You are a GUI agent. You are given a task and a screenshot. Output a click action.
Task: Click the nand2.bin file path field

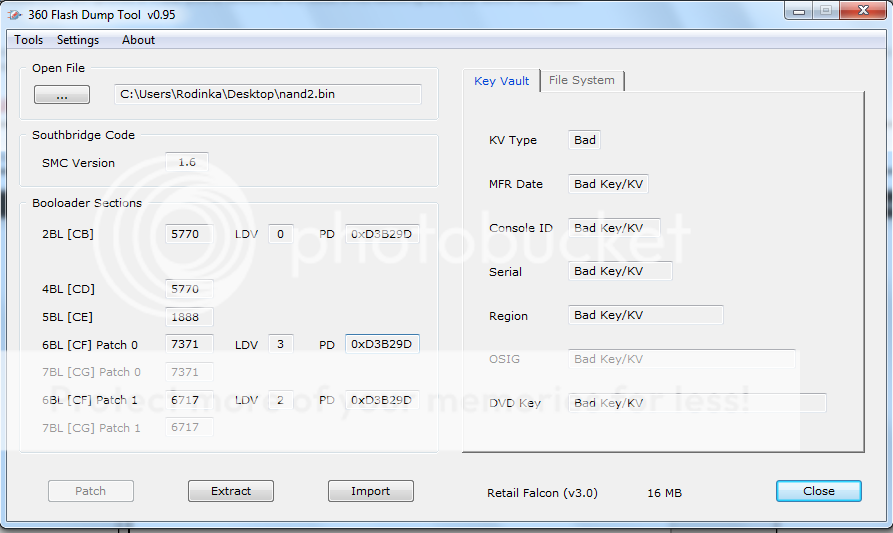(267, 94)
